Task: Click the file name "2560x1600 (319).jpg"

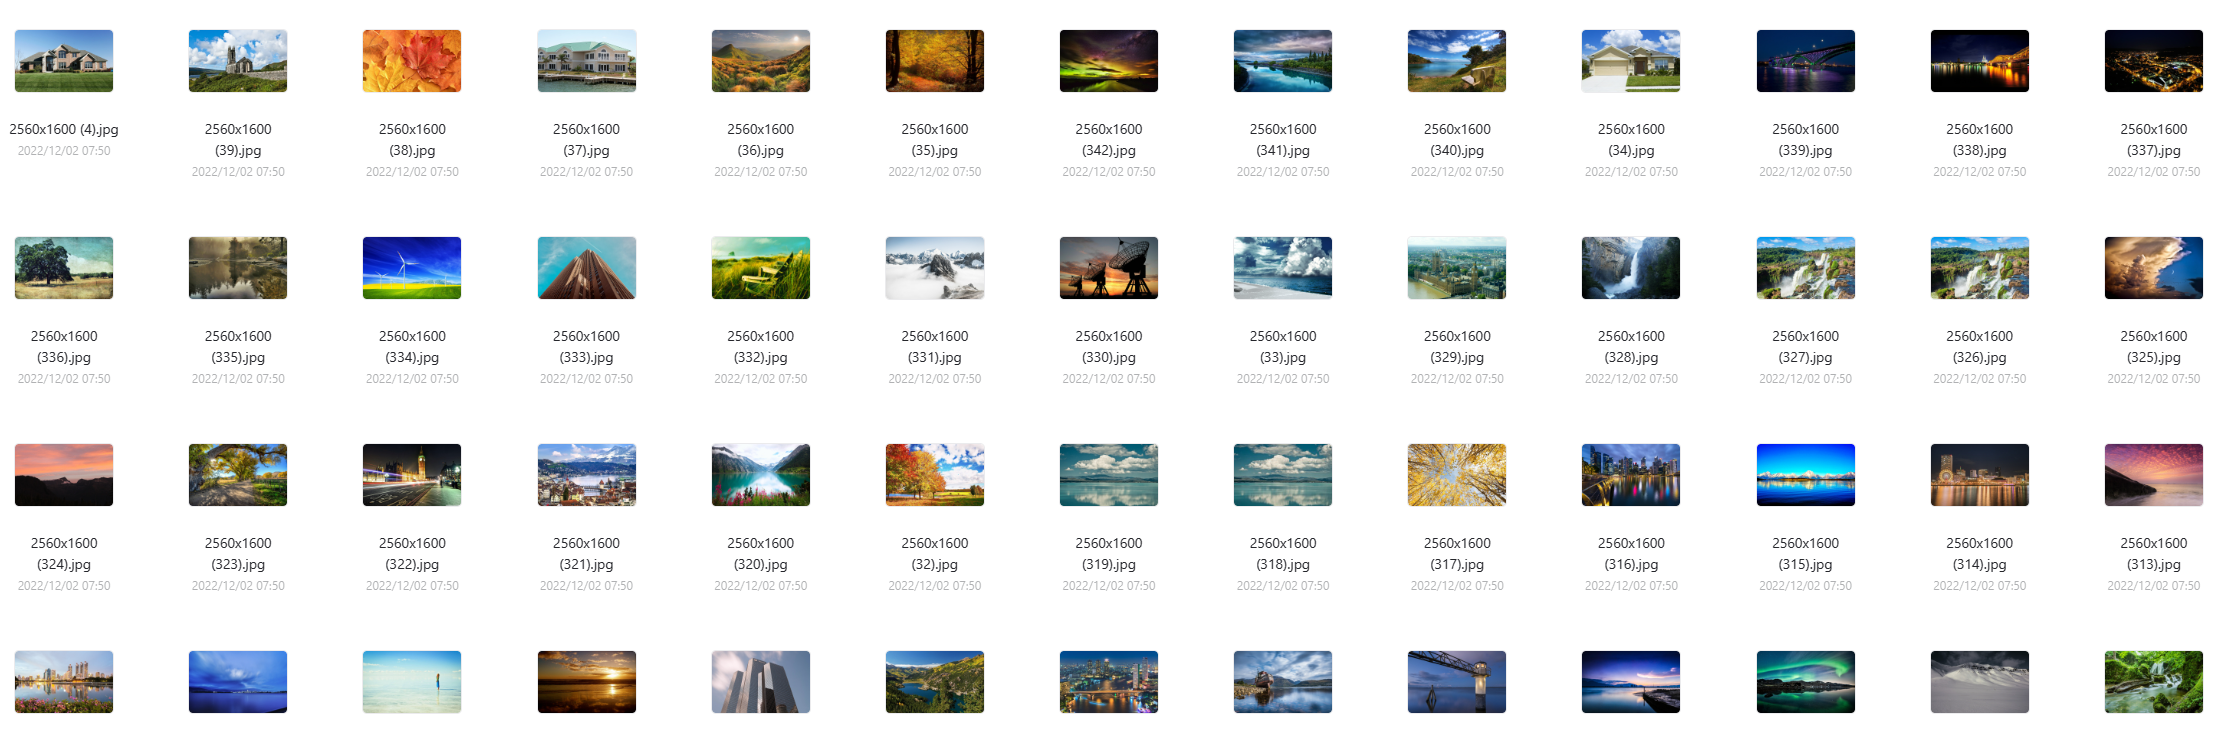Action: point(1109,554)
